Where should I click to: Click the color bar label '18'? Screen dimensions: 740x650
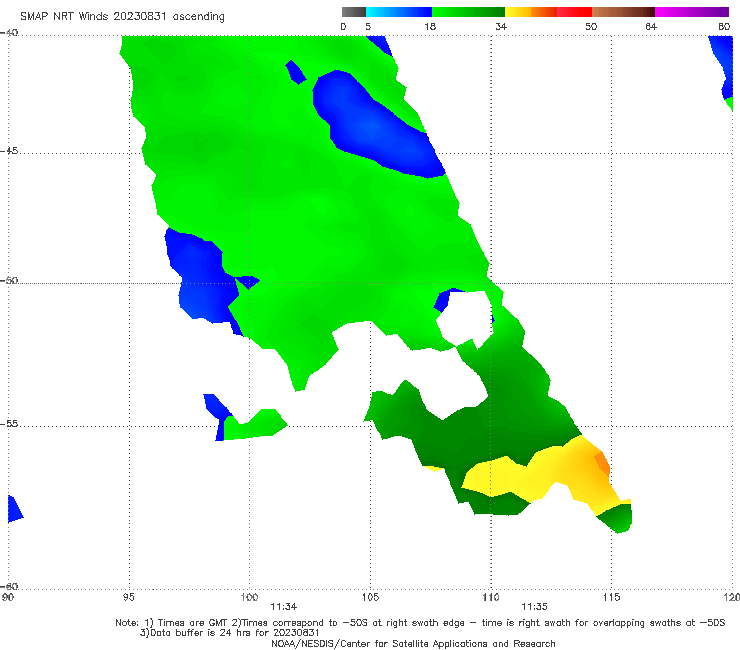pyautogui.click(x=430, y=26)
